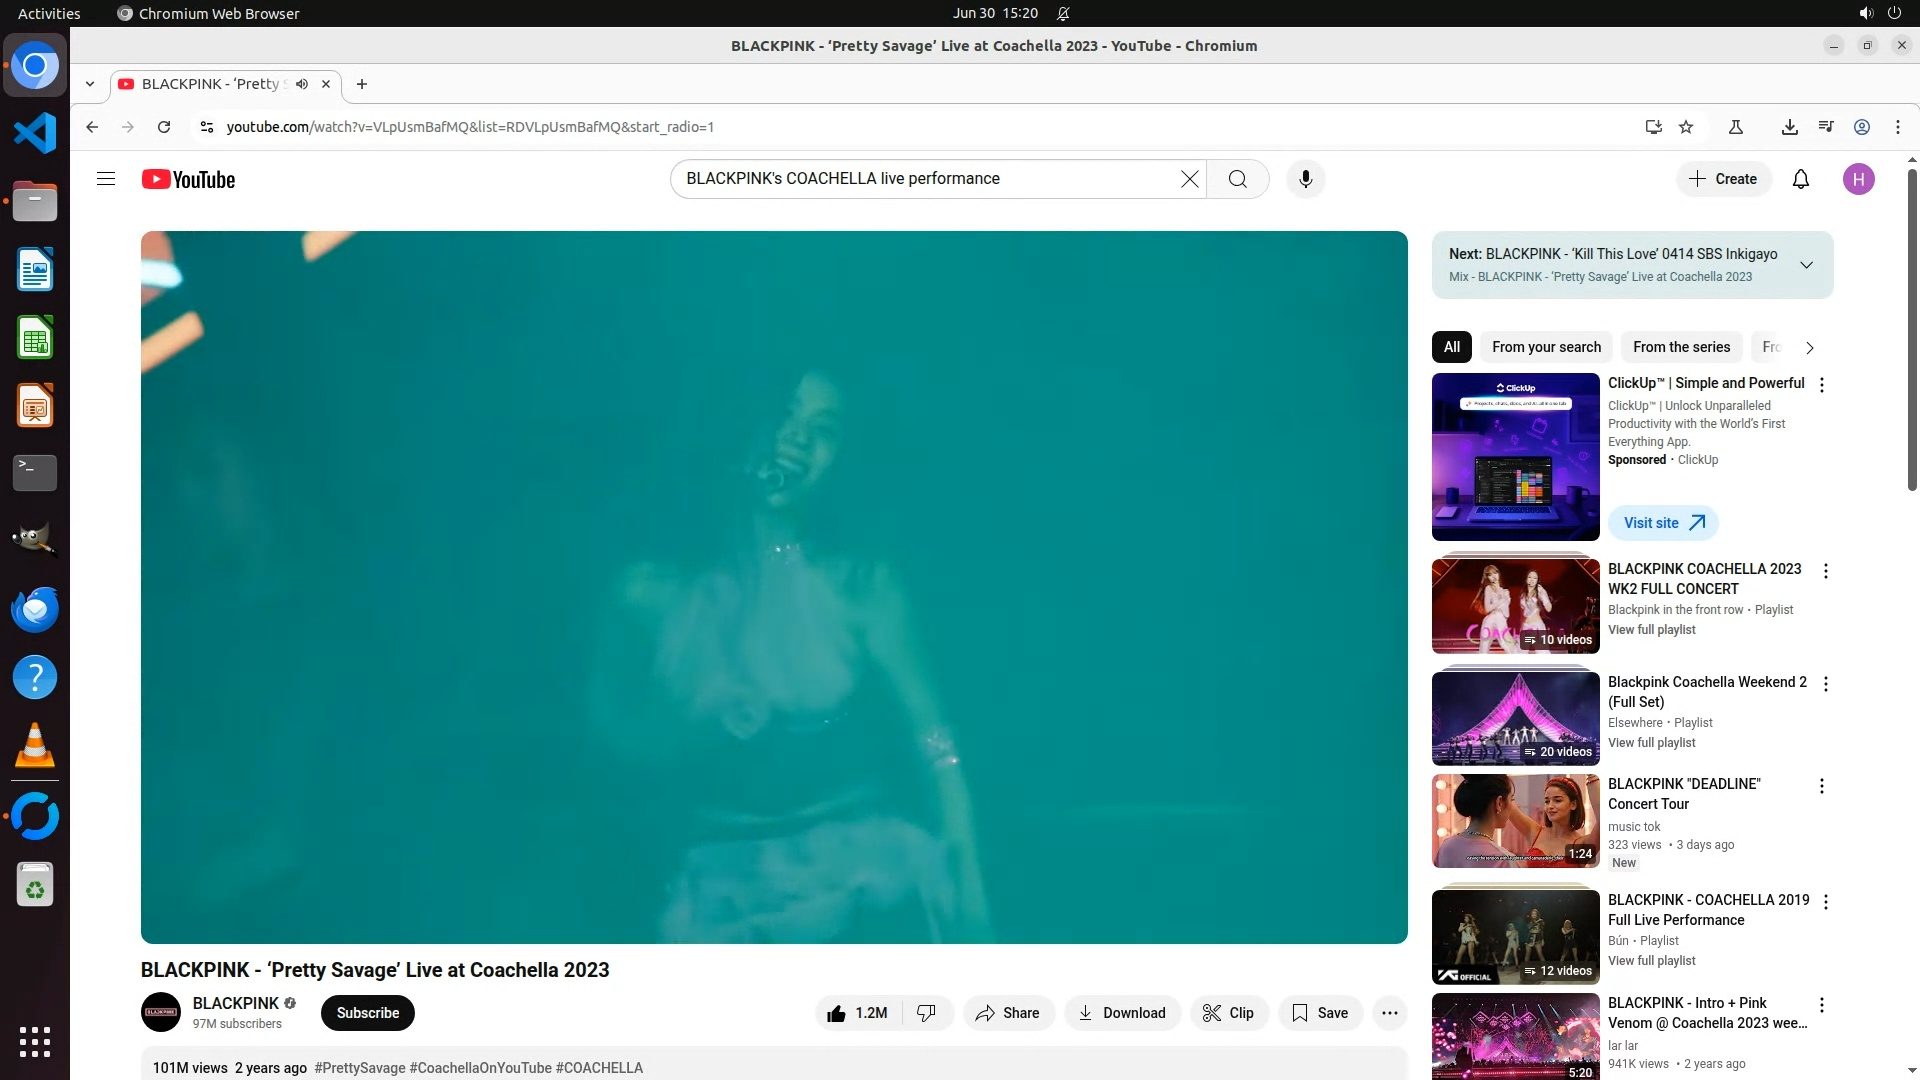The height and width of the screenshot is (1080, 1920).
Task: Open Chromium downloads icon in toolbar
Action: point(1789,127)
